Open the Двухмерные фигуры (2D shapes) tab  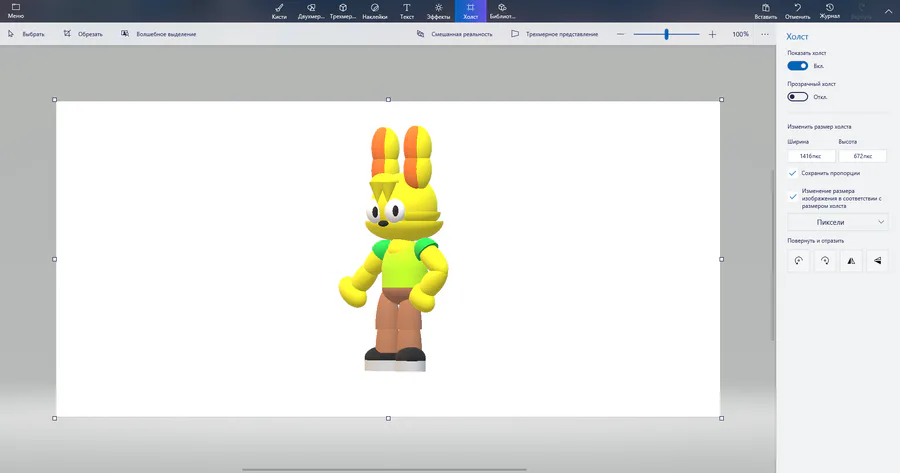click(311, 11)
